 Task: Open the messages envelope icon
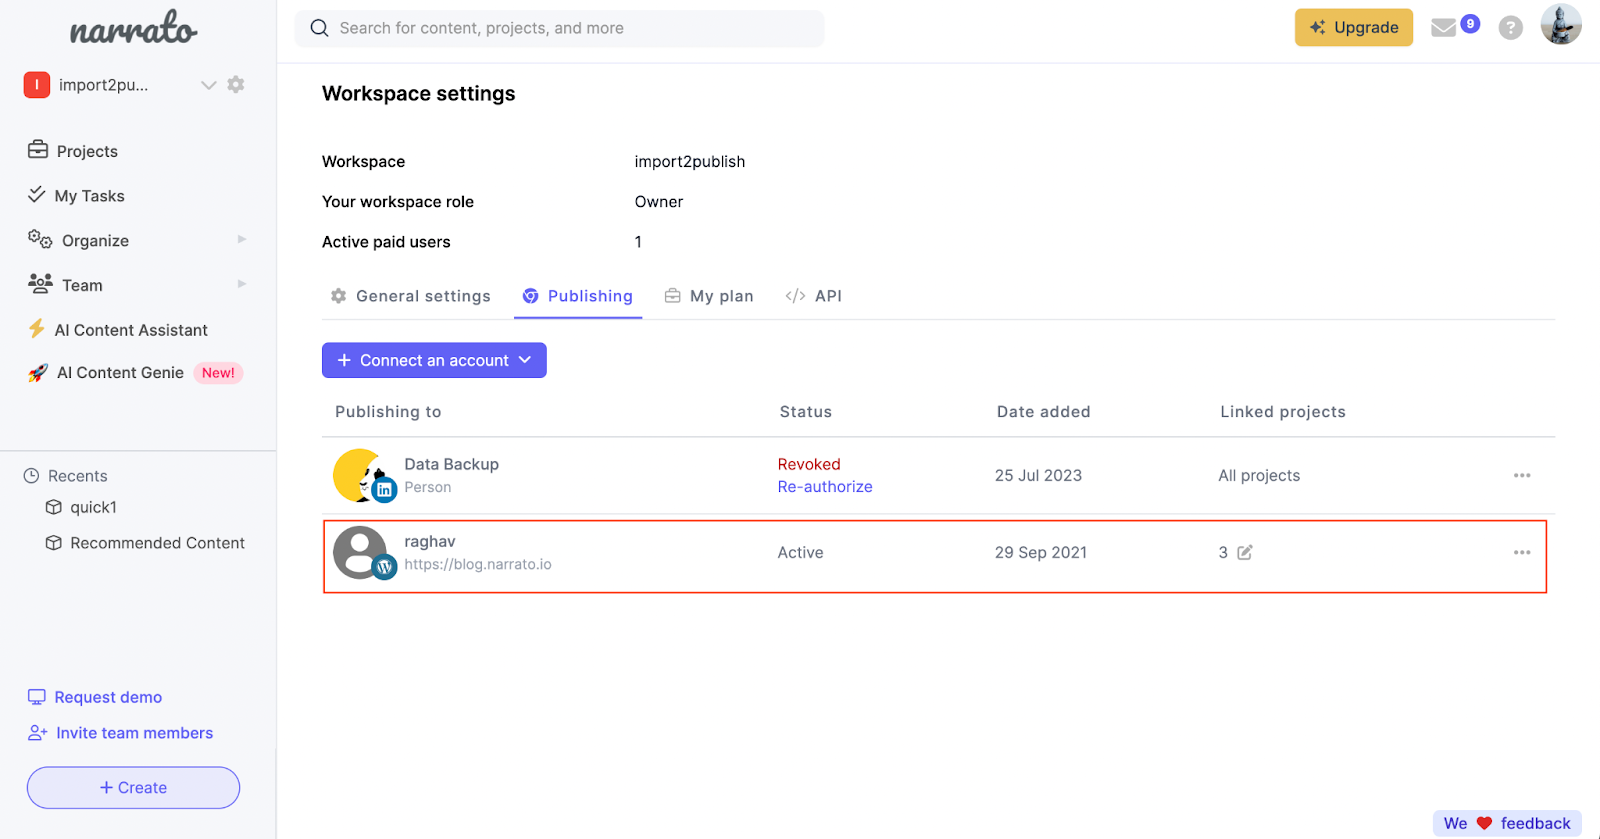[1443, 28]
